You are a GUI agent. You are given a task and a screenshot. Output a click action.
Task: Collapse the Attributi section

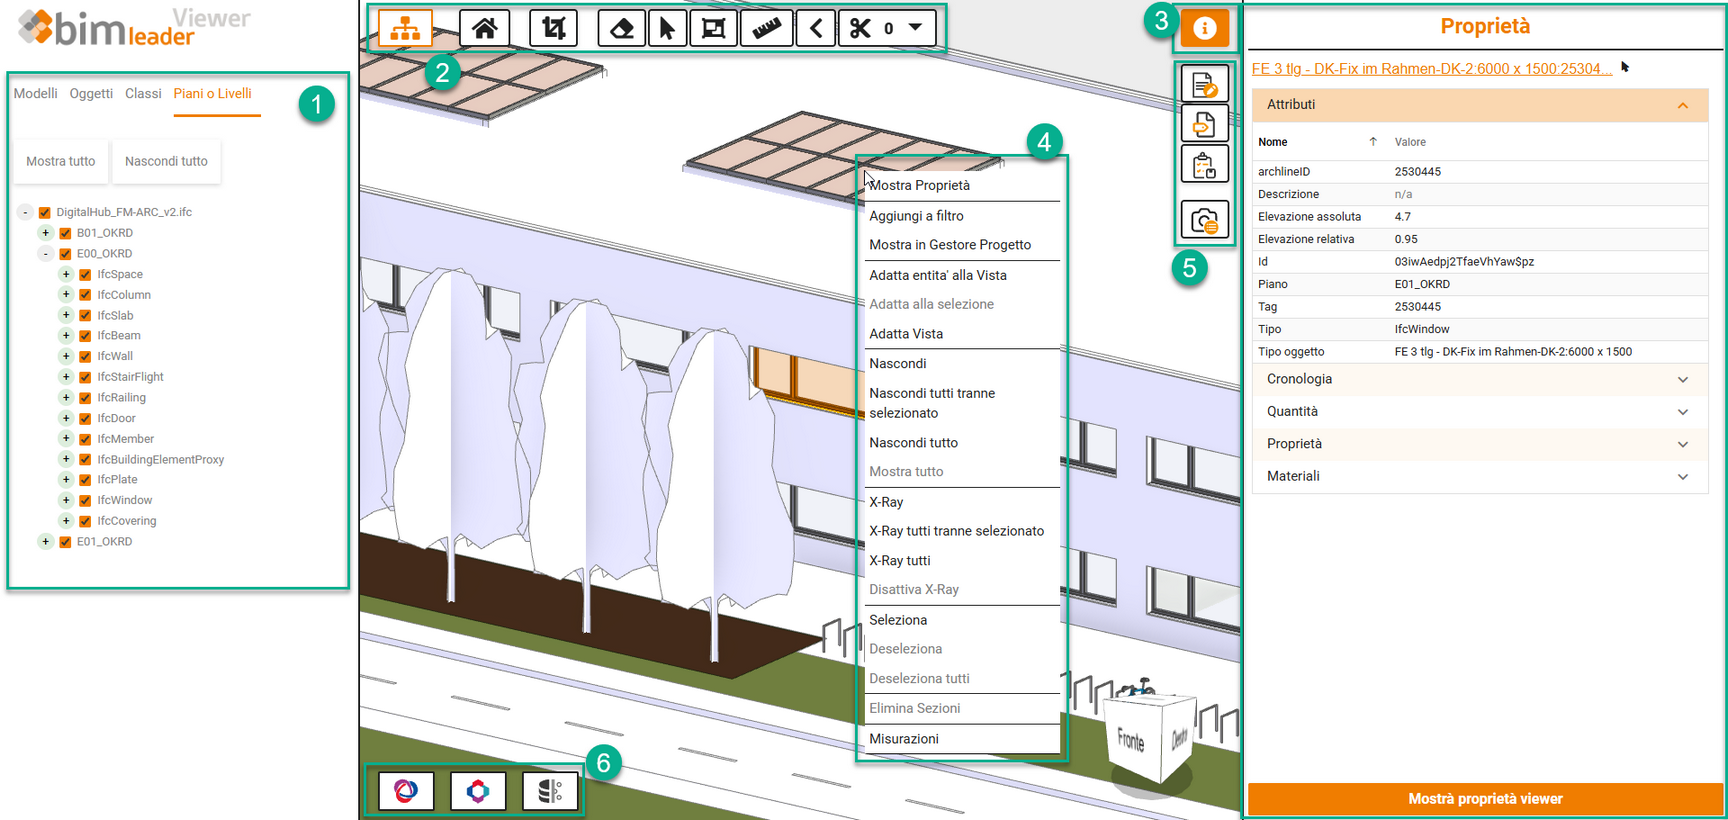click(1479, 105)
